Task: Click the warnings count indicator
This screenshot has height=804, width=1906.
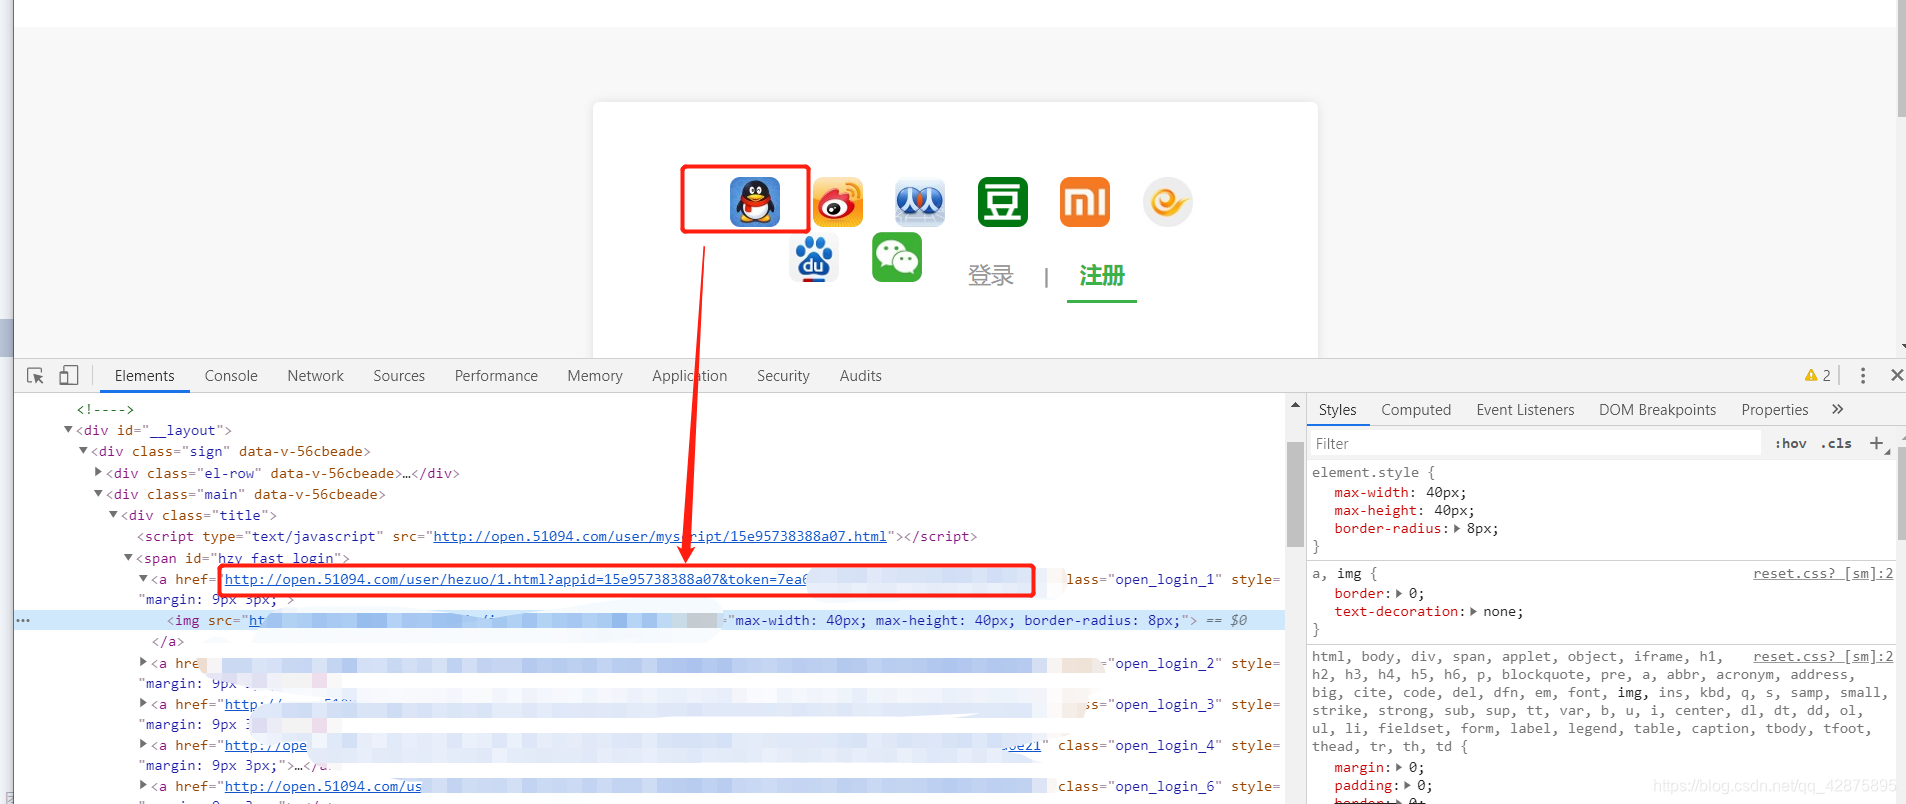Action: (x=1818, y=376)
